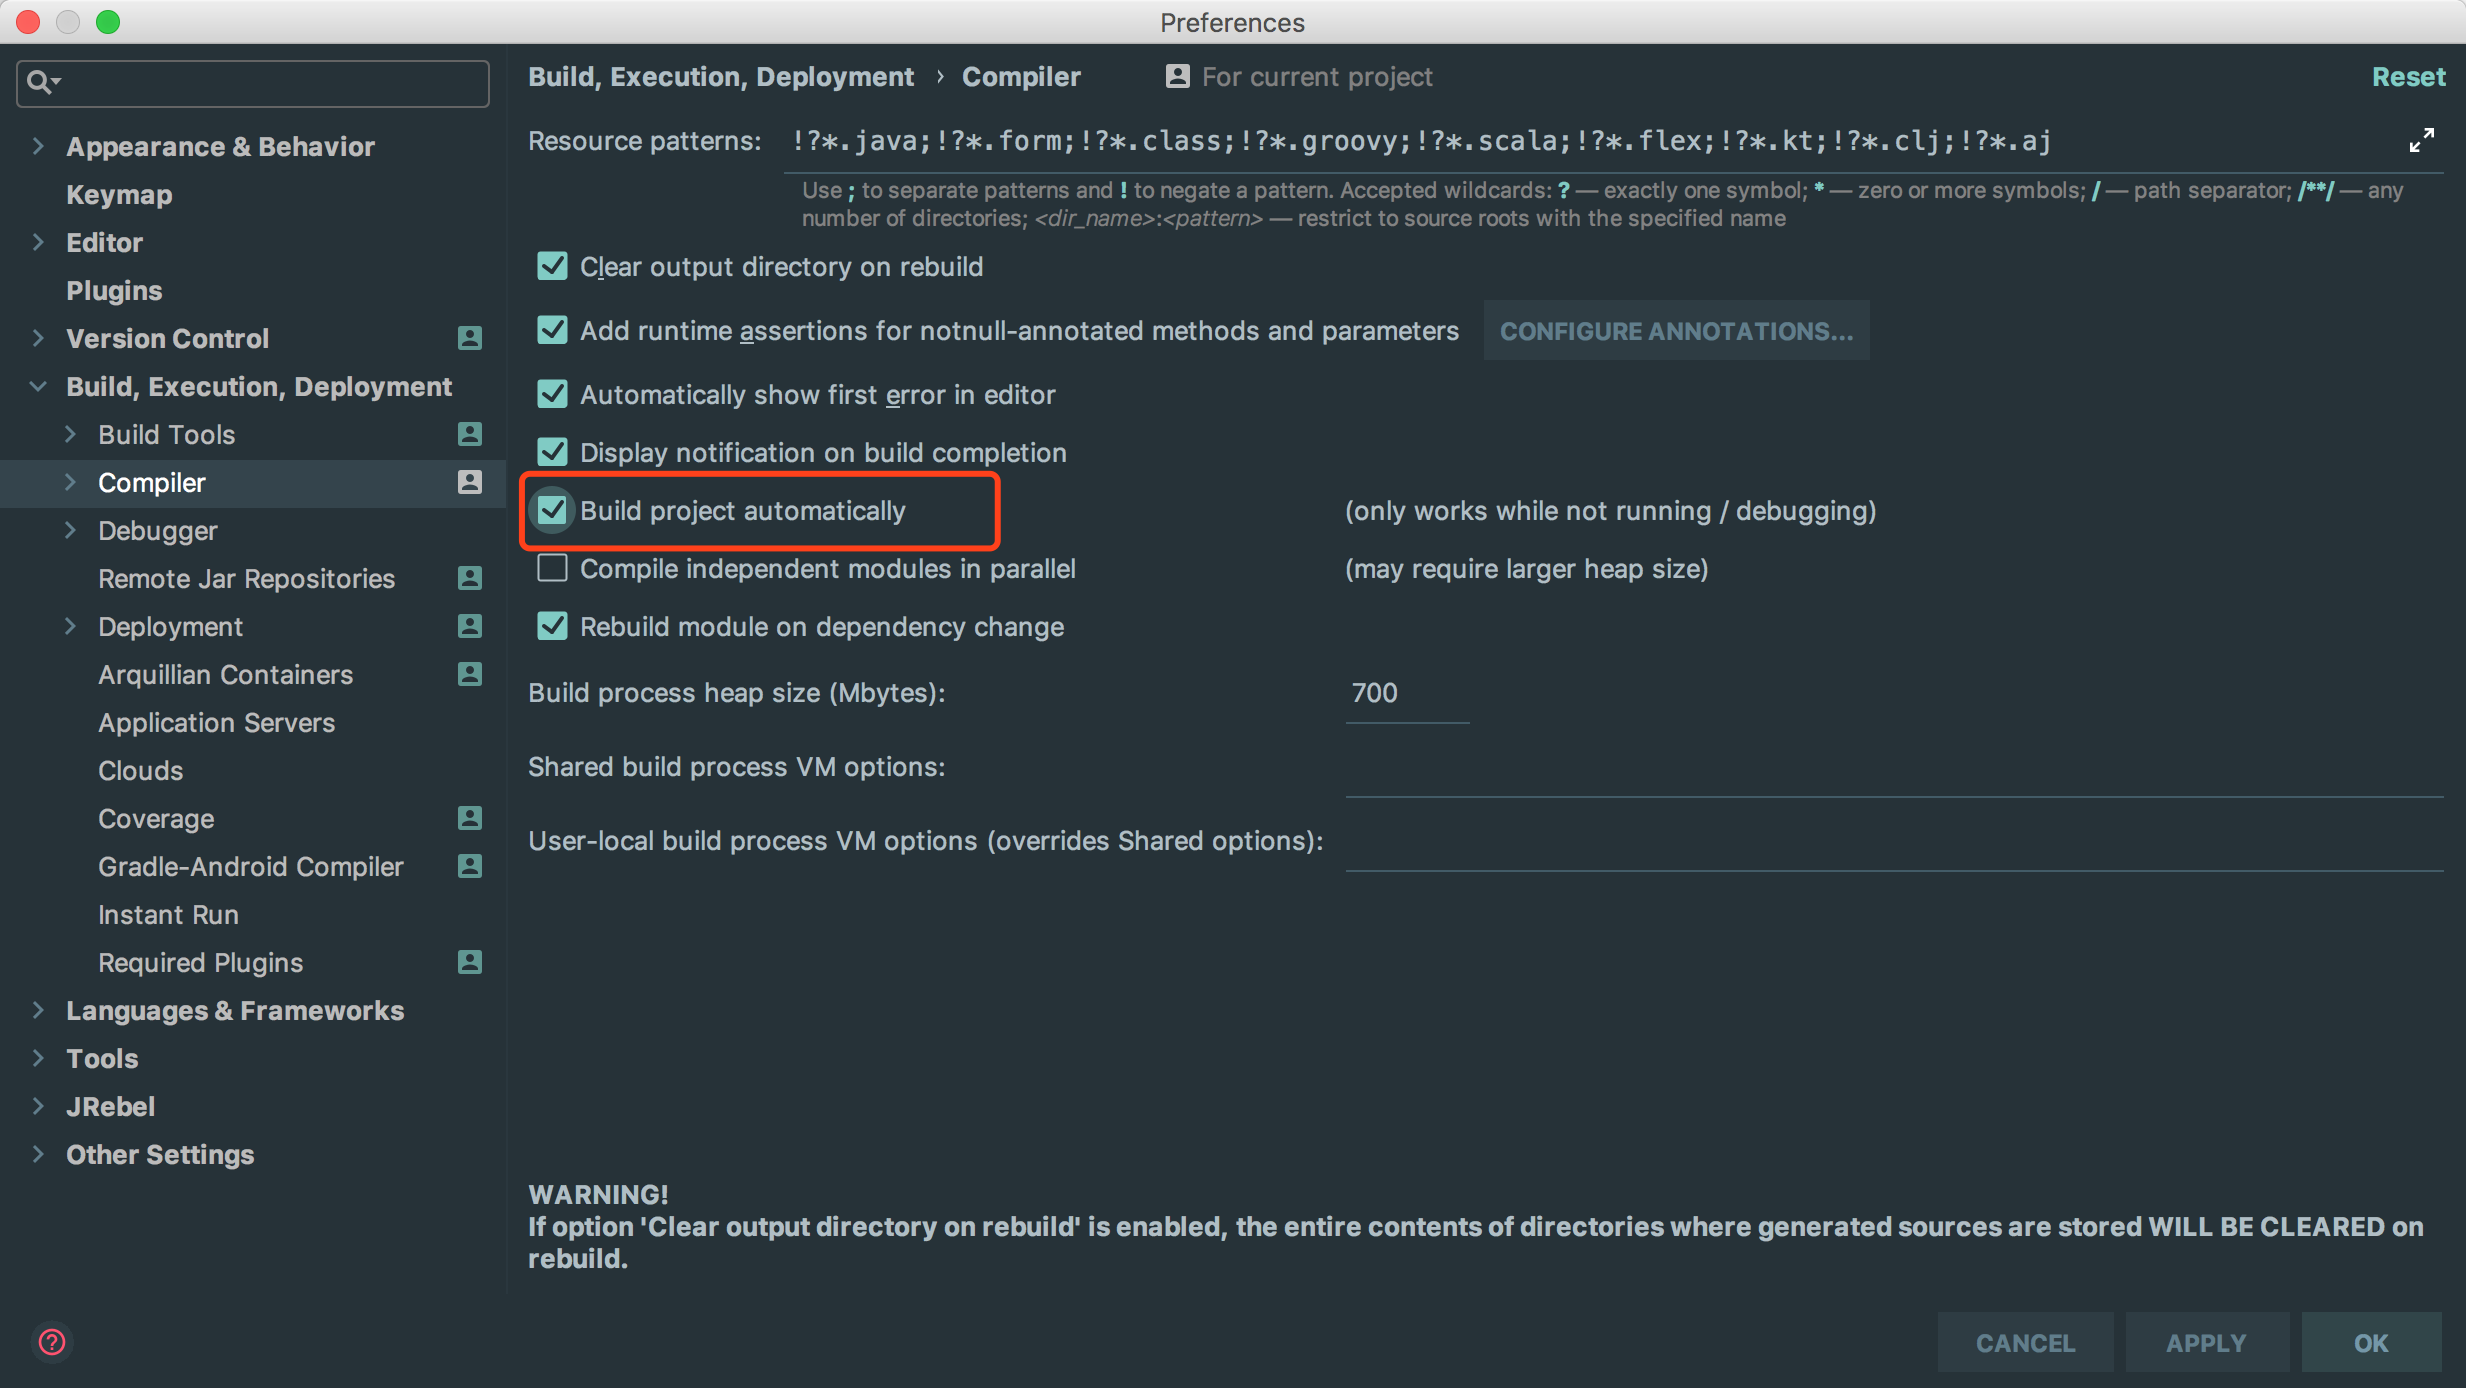
Task: Click the build process heap size field
Action: point(1406,693)
